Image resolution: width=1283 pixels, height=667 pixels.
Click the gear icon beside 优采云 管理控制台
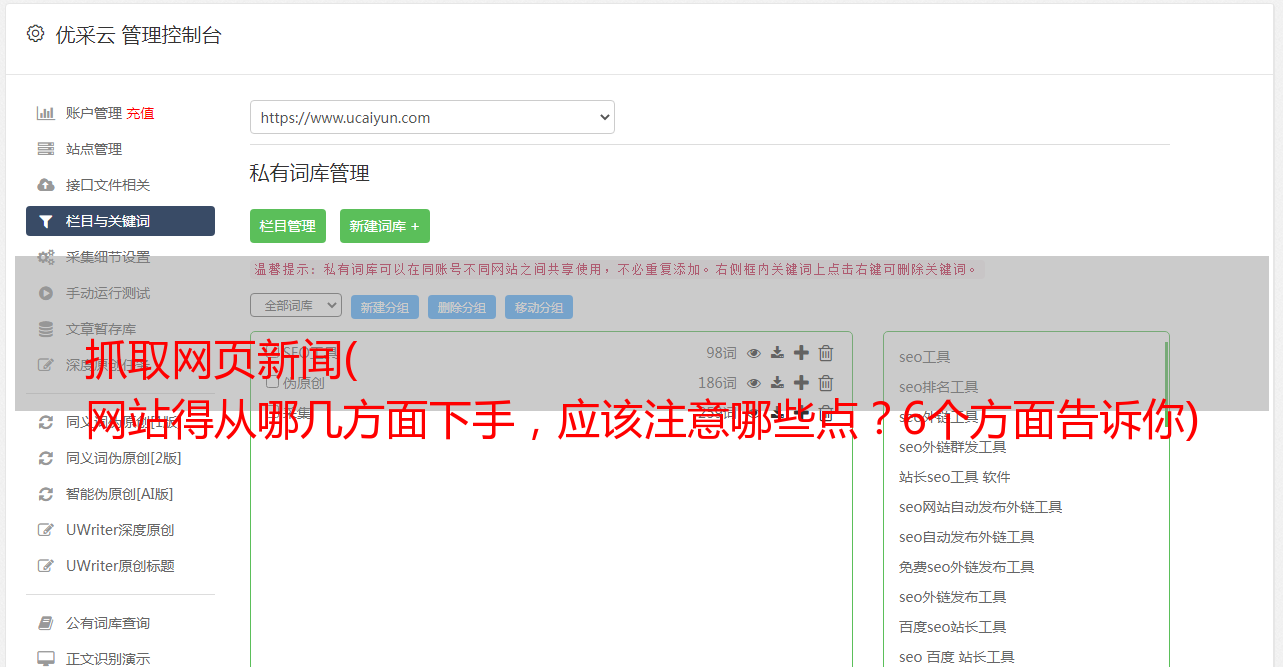point(35,34)
